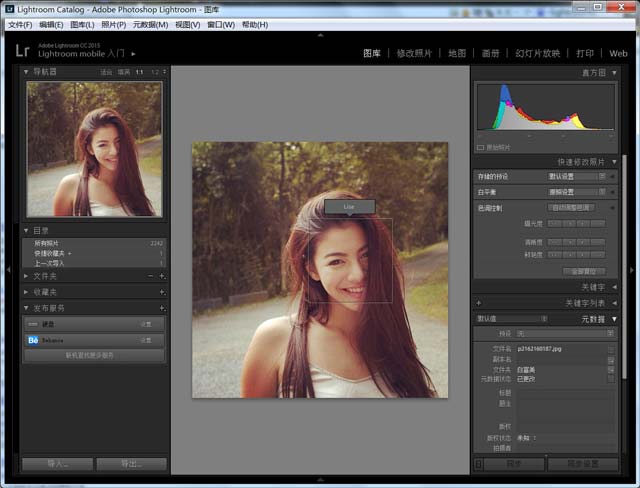Click the 同步设置 button
The width and height of the screenshot is (640, 488).
pos(582,464)
